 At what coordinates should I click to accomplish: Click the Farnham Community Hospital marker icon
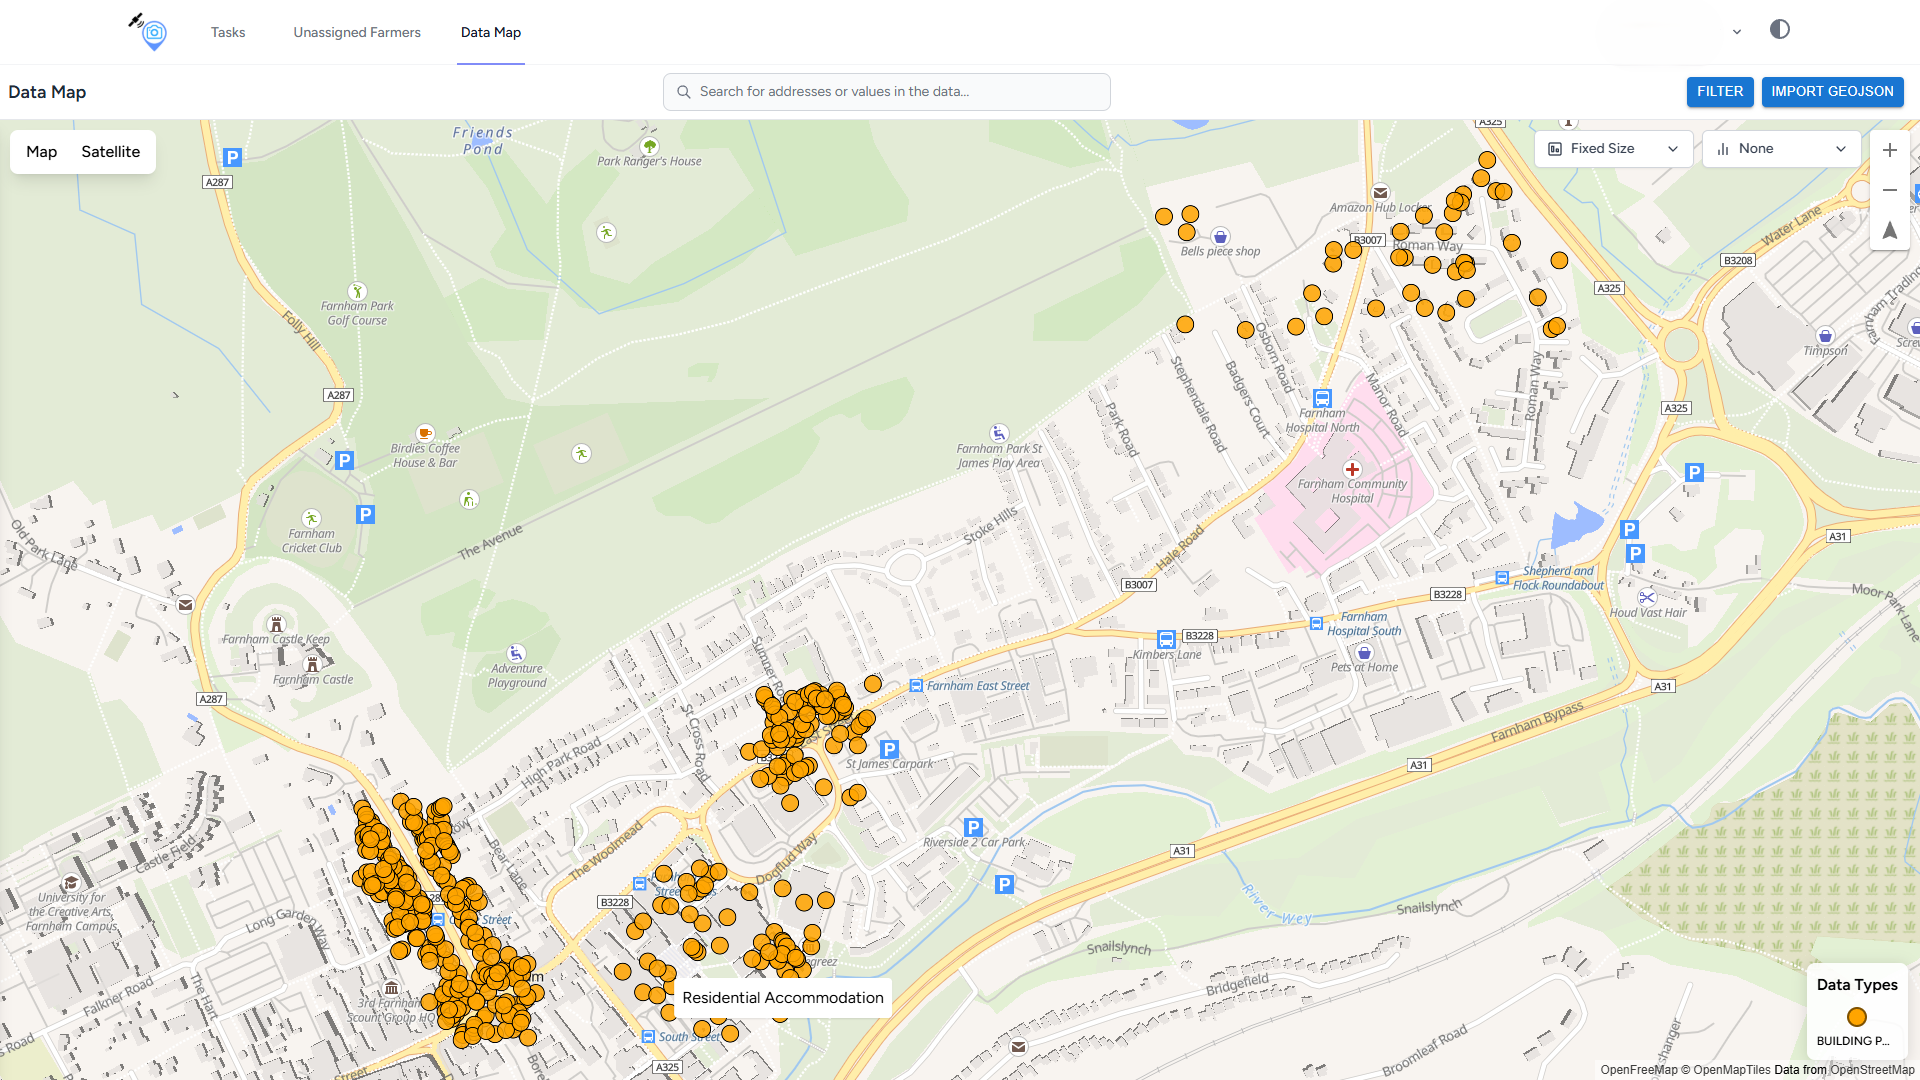(1352, 469)
